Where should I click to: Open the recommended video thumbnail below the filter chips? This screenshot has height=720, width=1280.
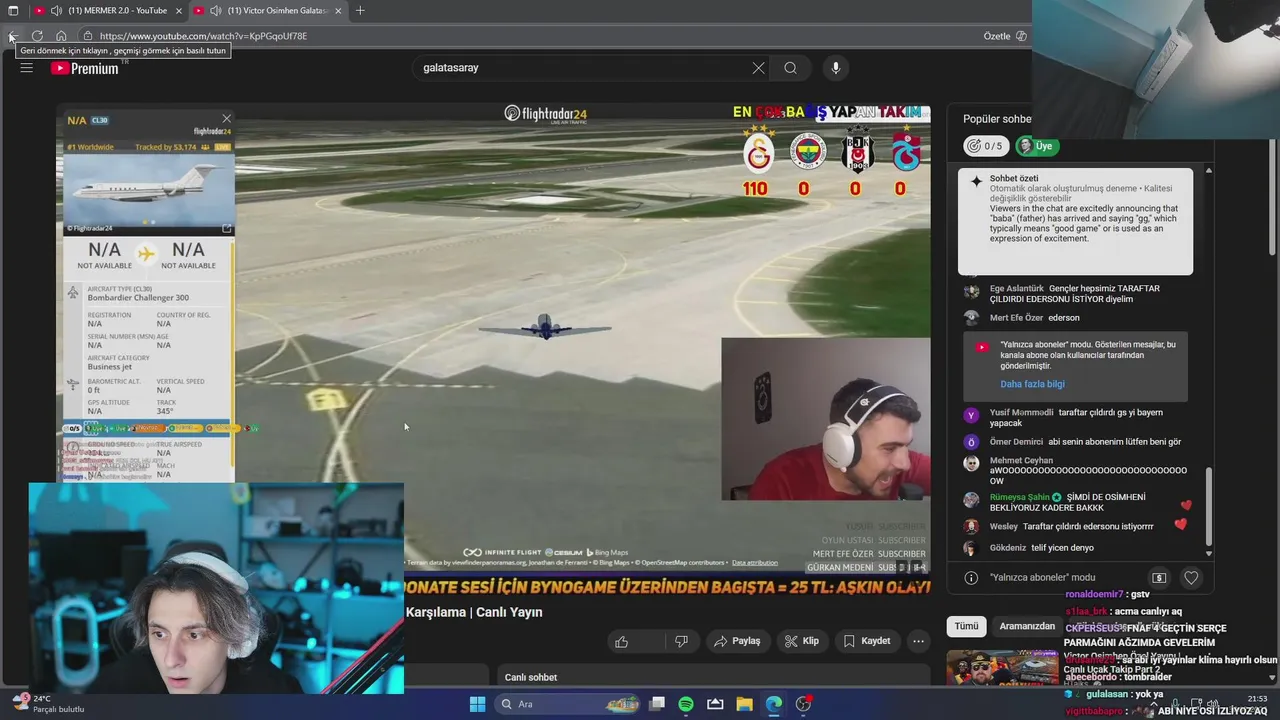(1003, 668)
